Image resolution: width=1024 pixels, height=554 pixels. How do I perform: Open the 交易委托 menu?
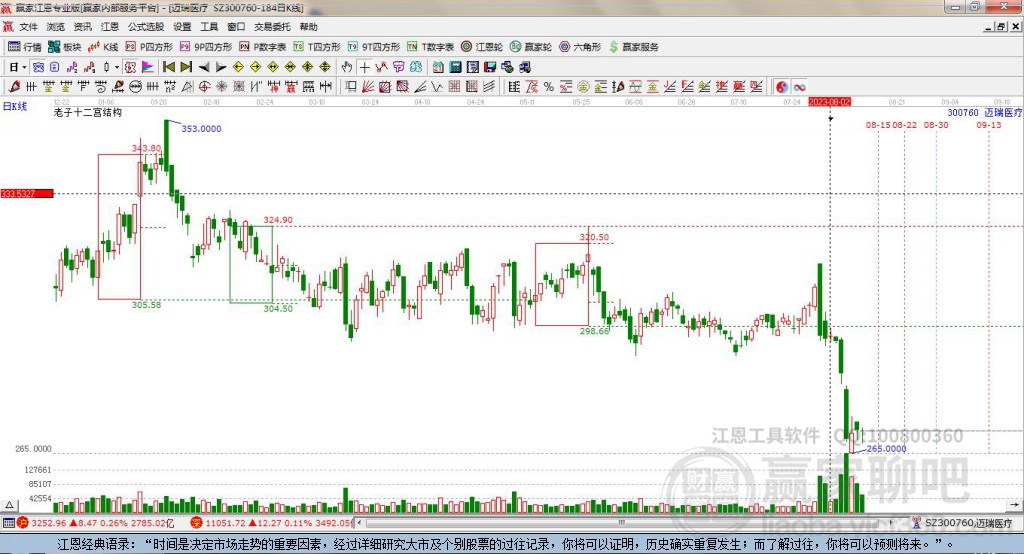point(272,27)
